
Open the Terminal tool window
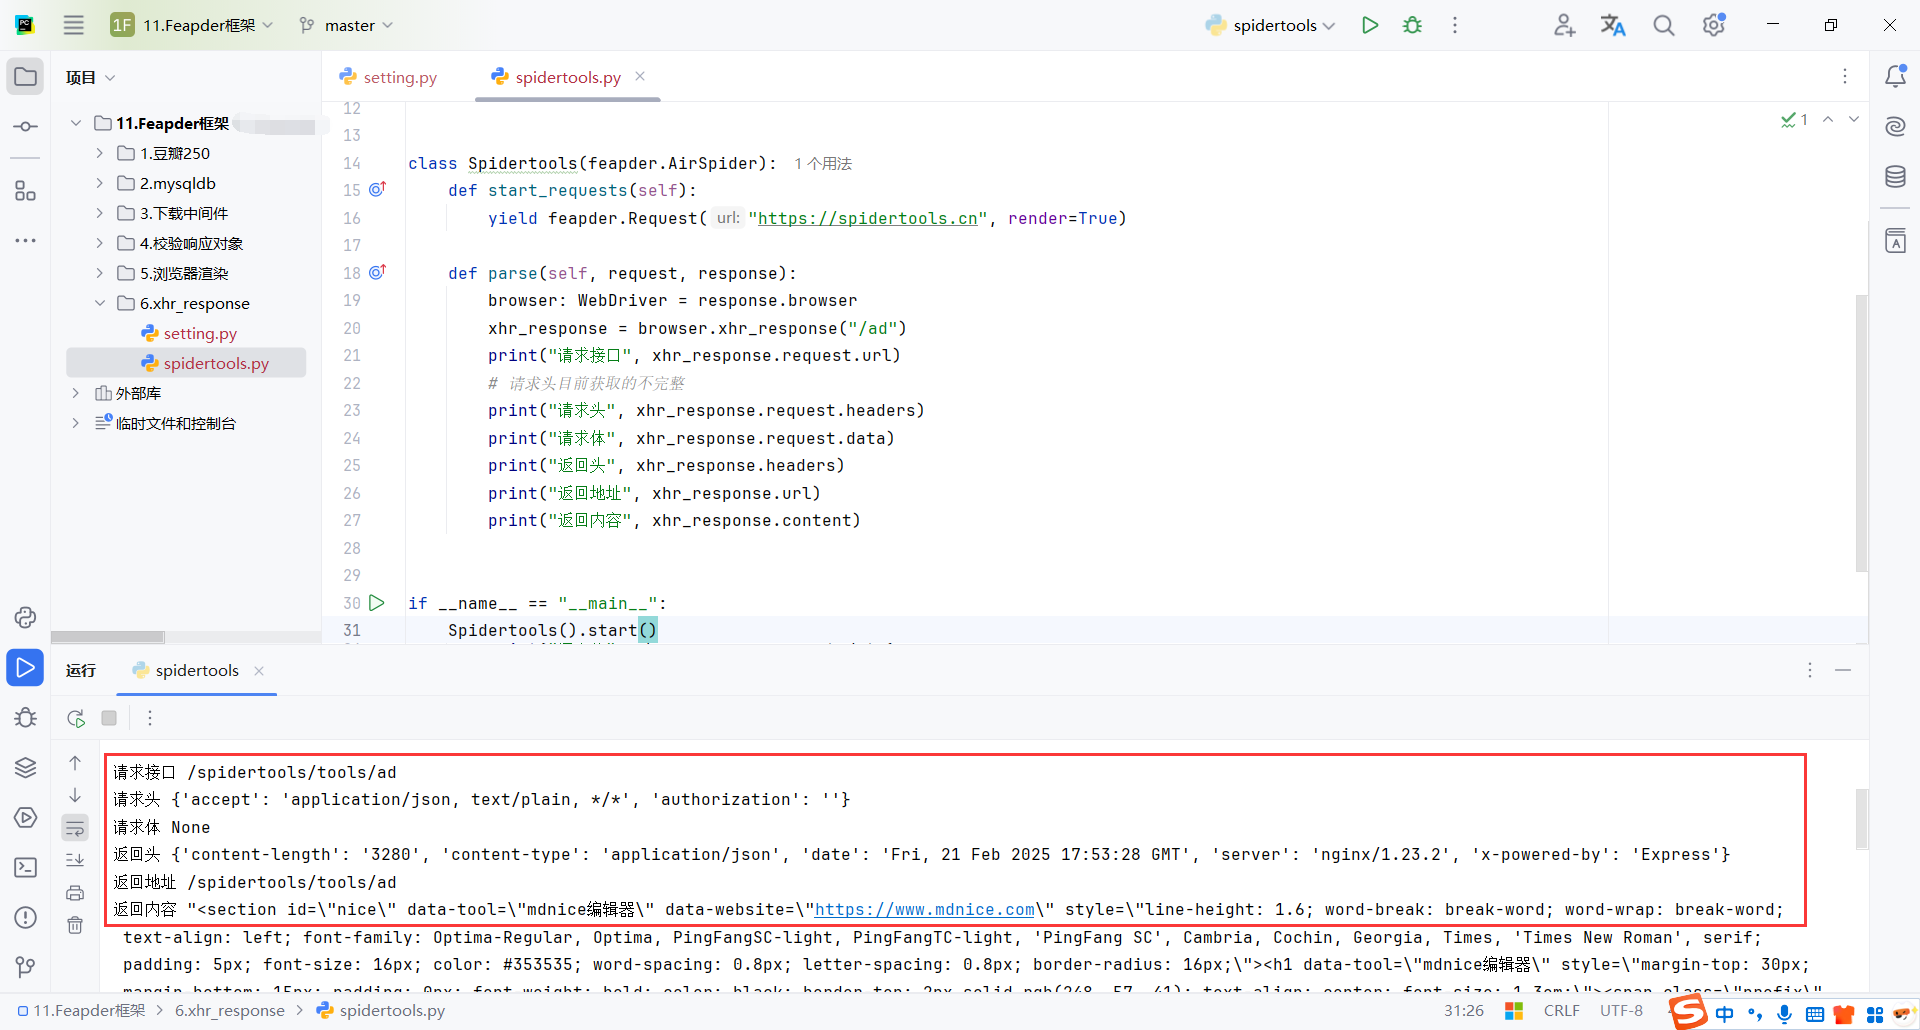[25, 867]
